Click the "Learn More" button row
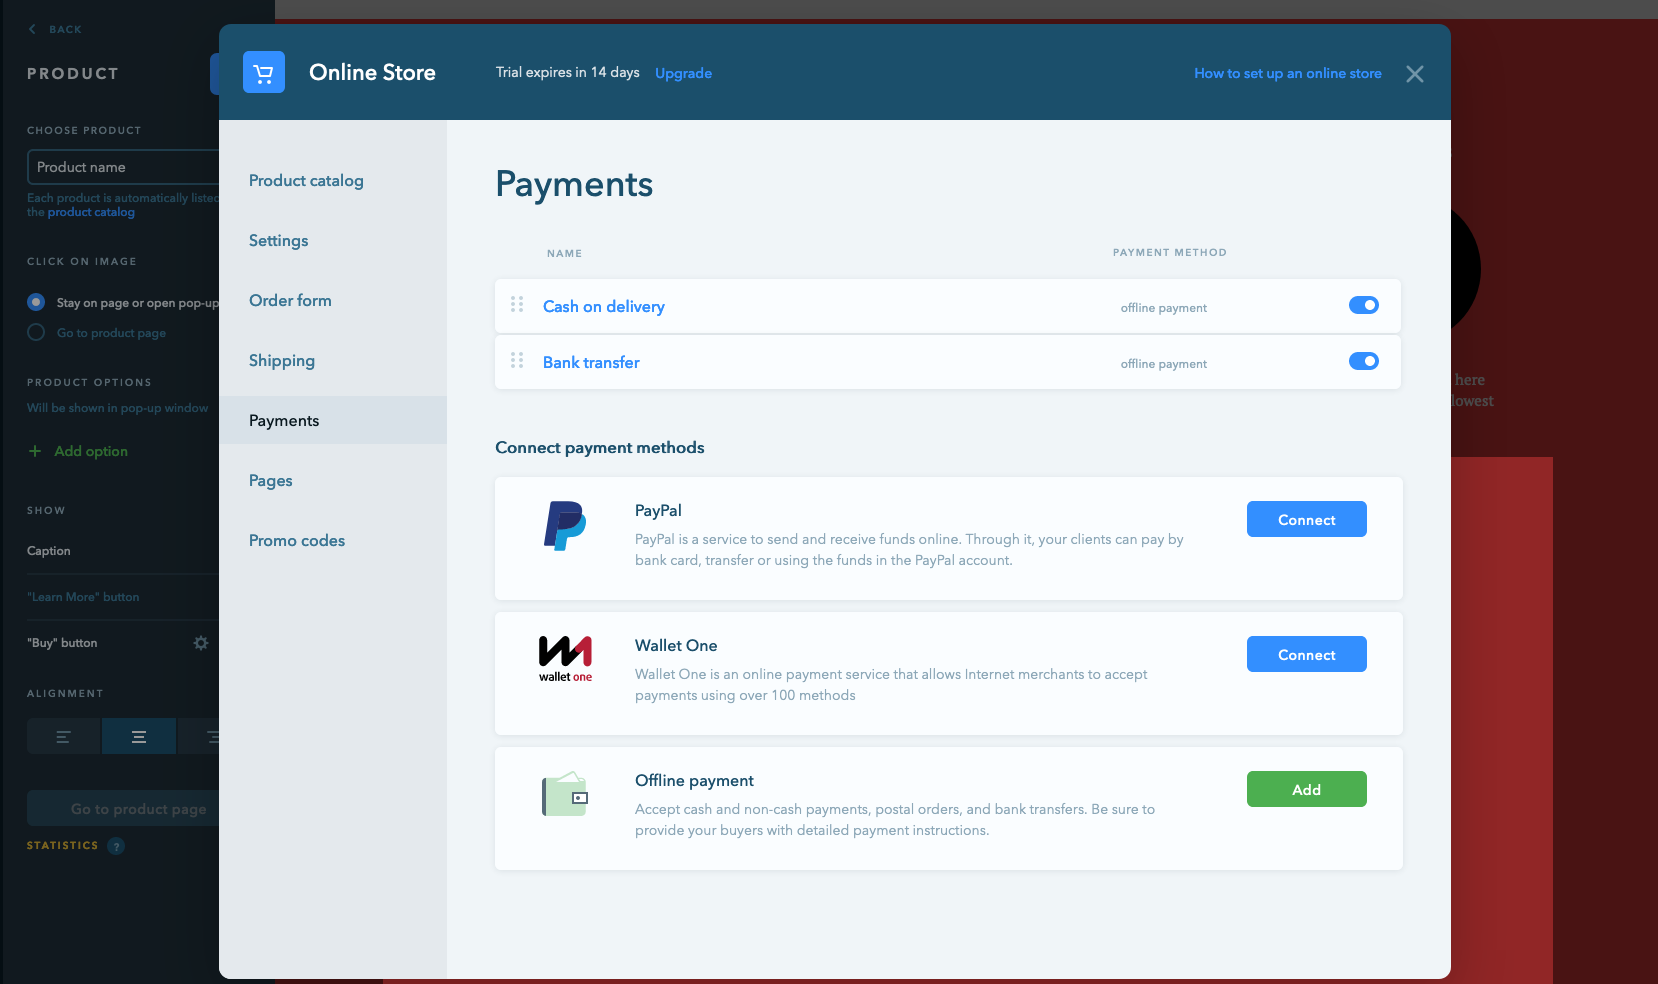 point(123,597)
